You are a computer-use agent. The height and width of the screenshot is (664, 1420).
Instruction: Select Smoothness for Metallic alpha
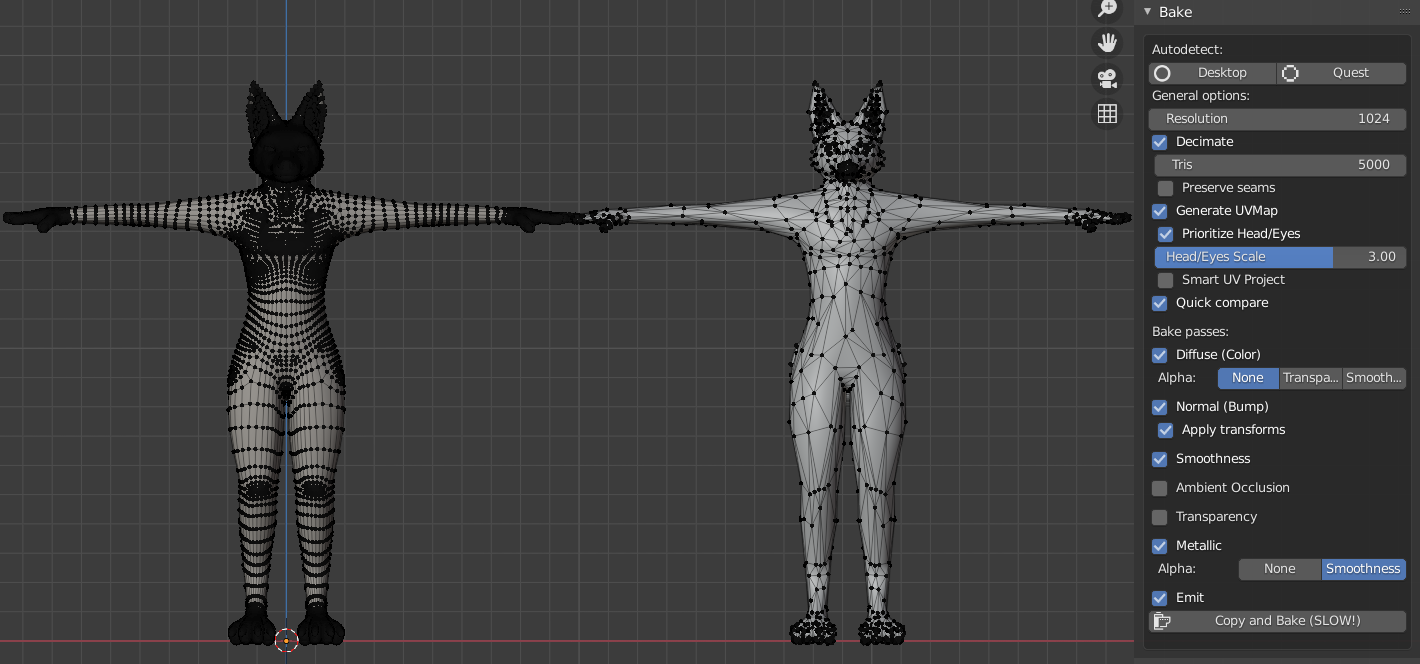click(1364, 569)
